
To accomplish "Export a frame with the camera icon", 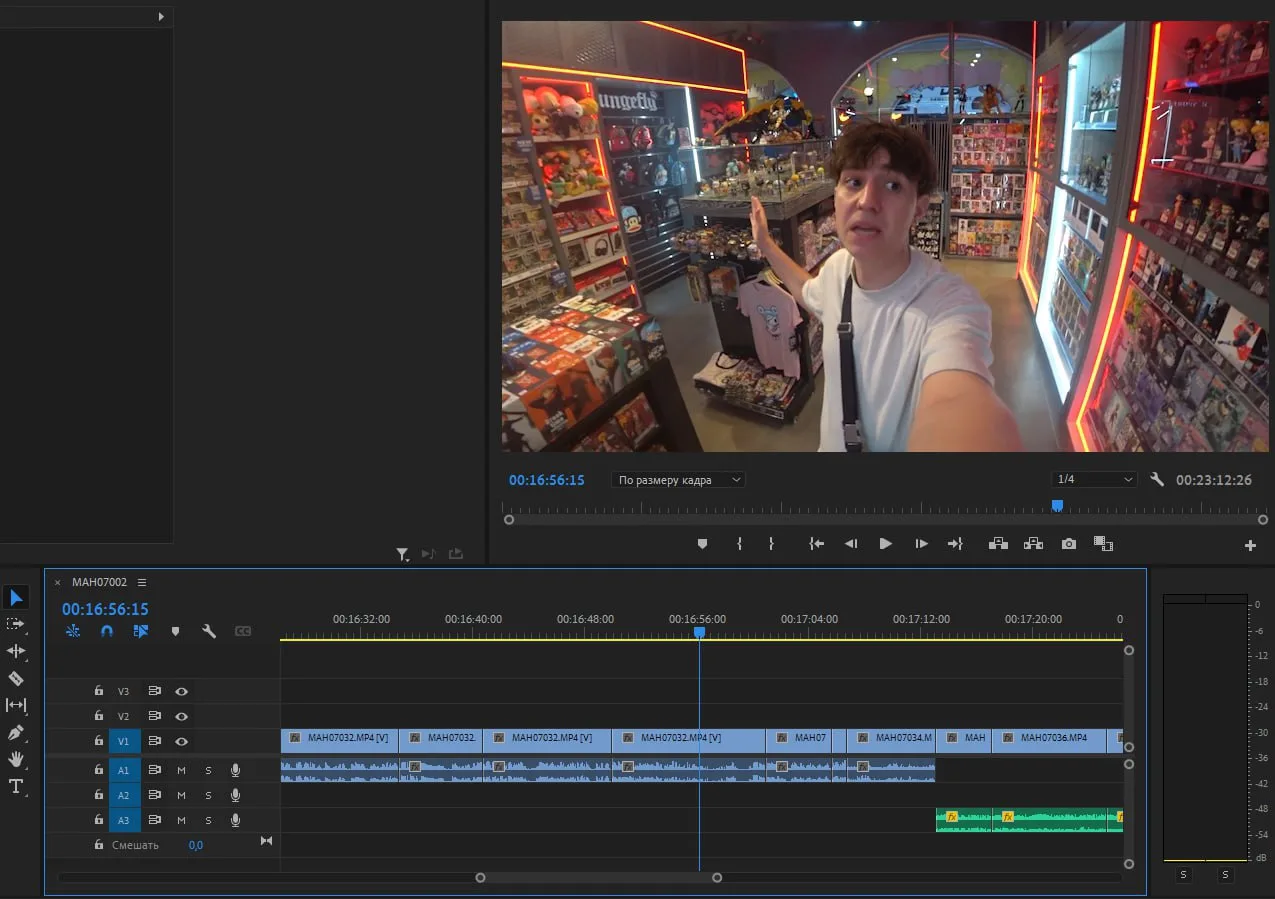I will [x=1069, y=544].
